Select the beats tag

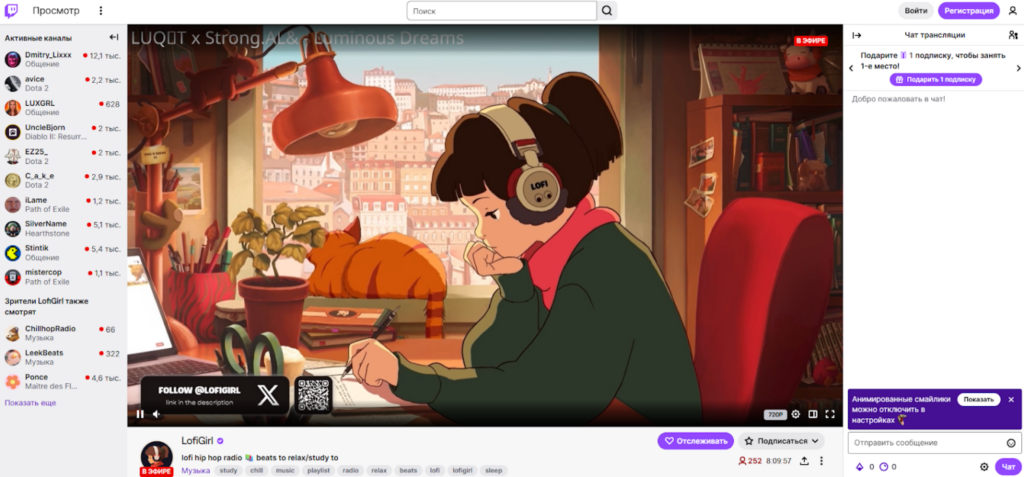tap(408, 470)
